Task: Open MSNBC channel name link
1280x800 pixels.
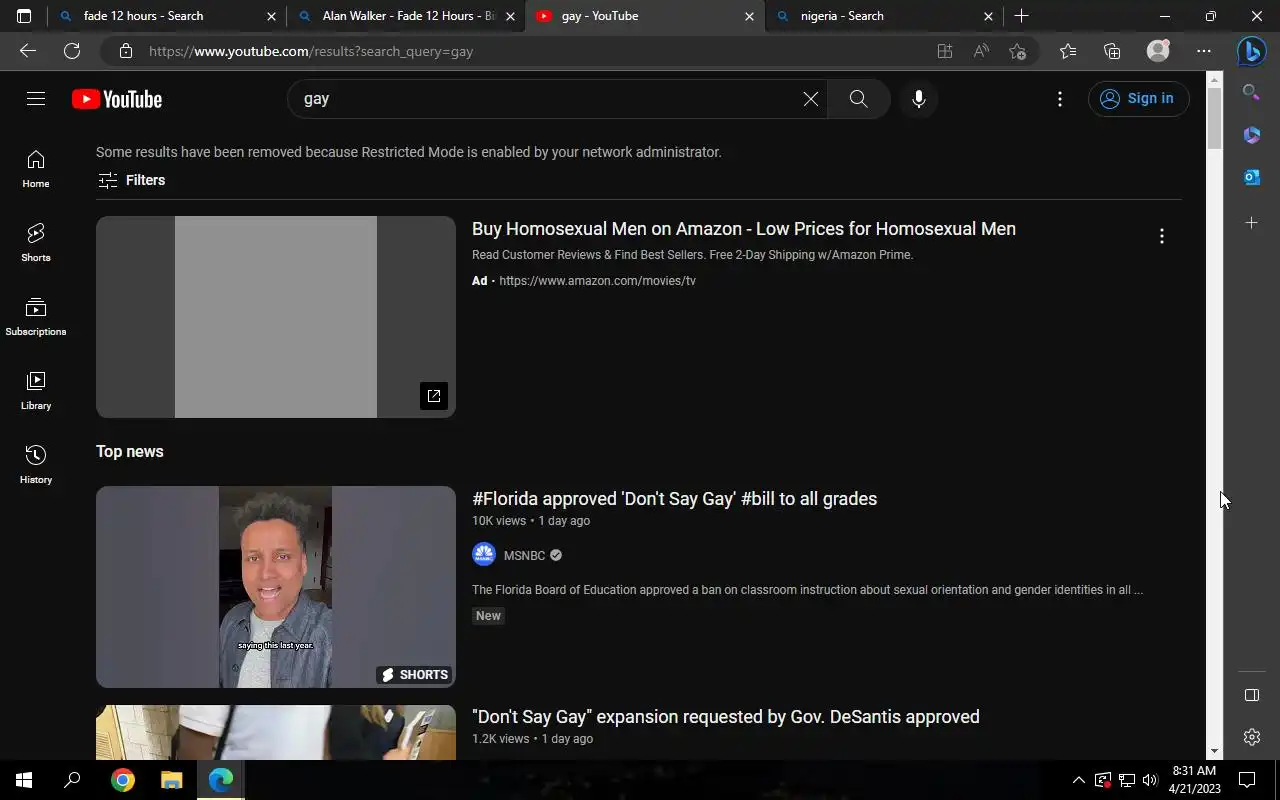Action: (x=524, y=555)
